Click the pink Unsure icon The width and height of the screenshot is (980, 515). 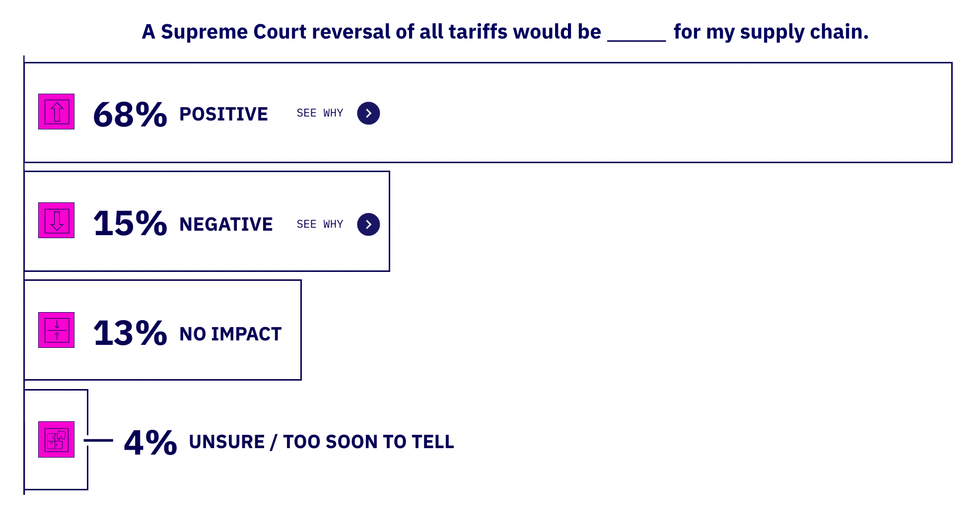tap(56, 439)
